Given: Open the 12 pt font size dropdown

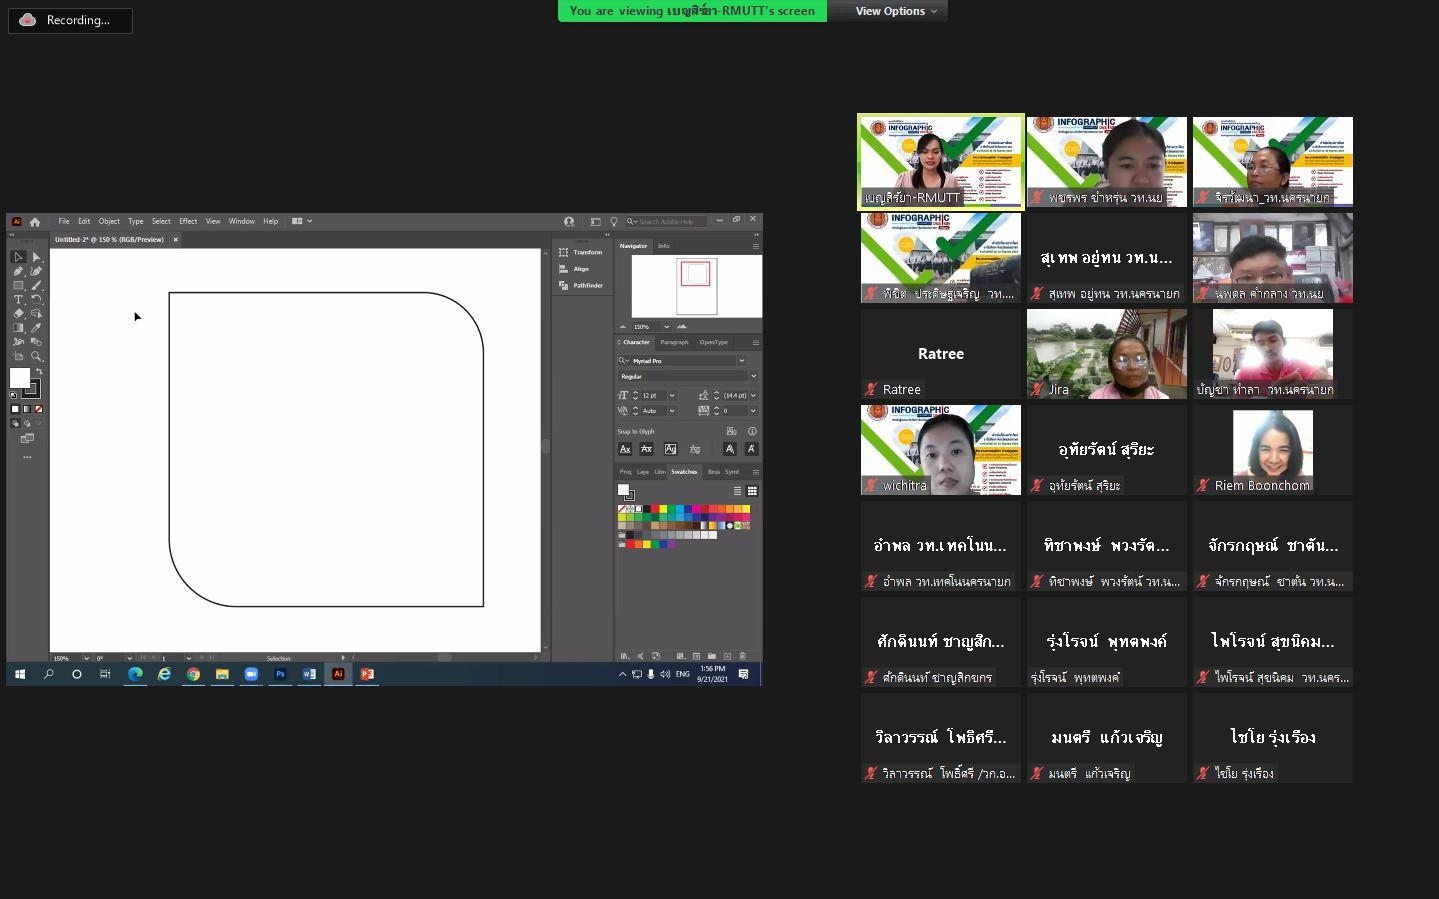Looking at the screenshot, I should (x=672, y=395).
